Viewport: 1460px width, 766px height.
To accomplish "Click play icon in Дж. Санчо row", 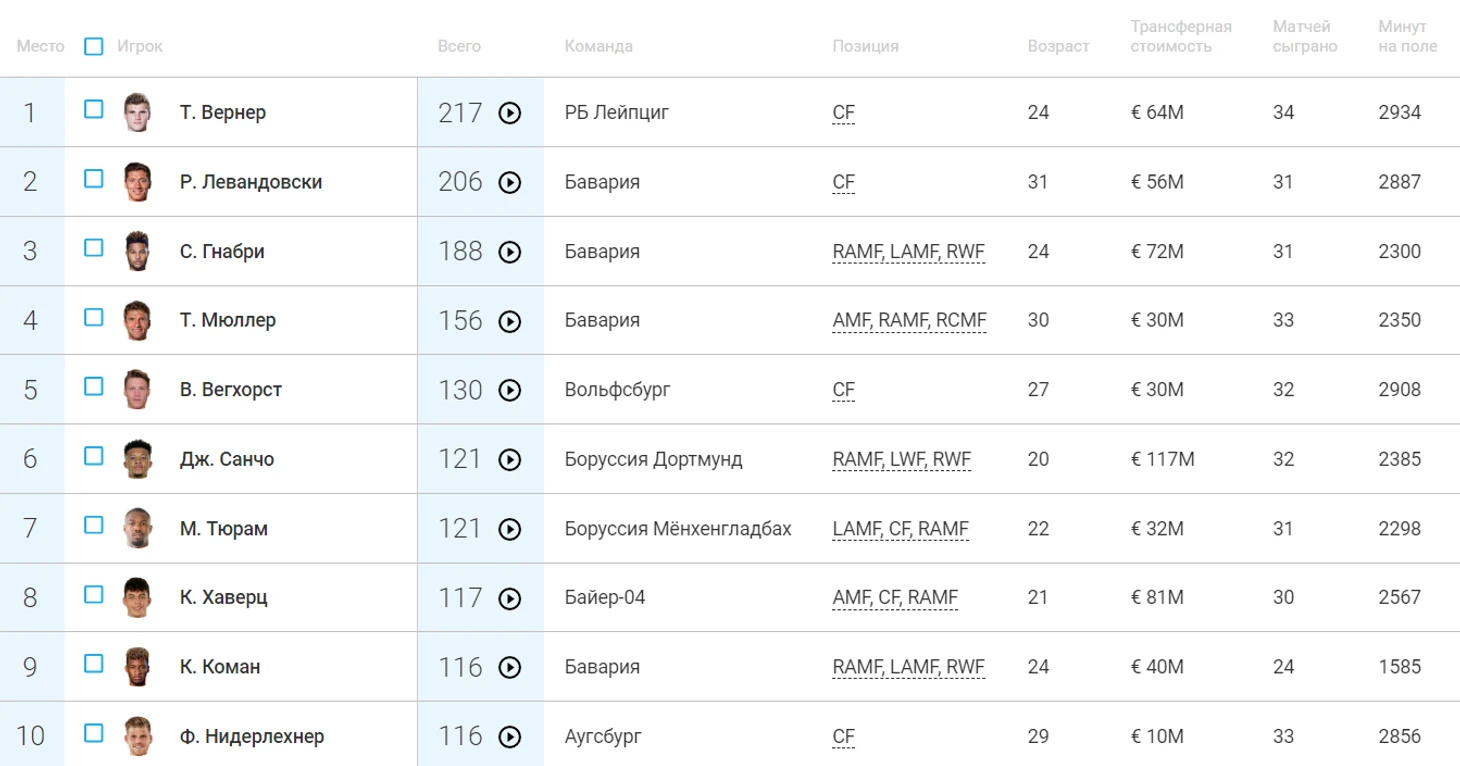I will click(510, 460).
